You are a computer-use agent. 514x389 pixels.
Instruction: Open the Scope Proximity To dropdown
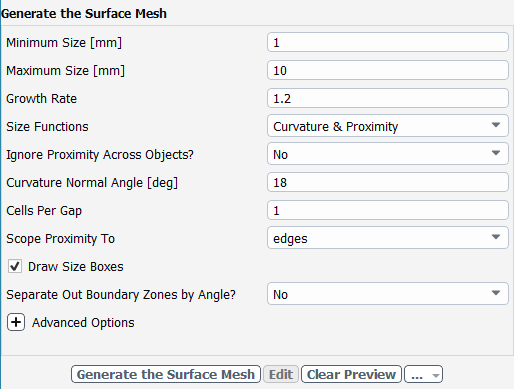coord(388,238)
